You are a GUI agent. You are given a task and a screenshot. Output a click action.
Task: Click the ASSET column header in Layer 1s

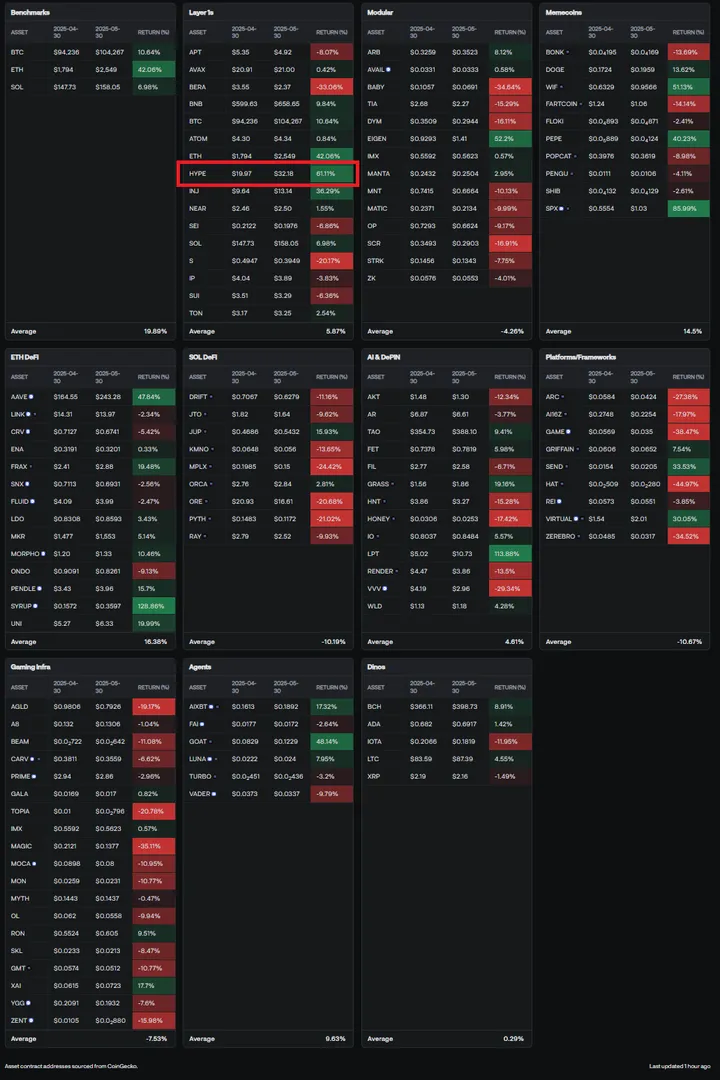[x=198, y=33]
